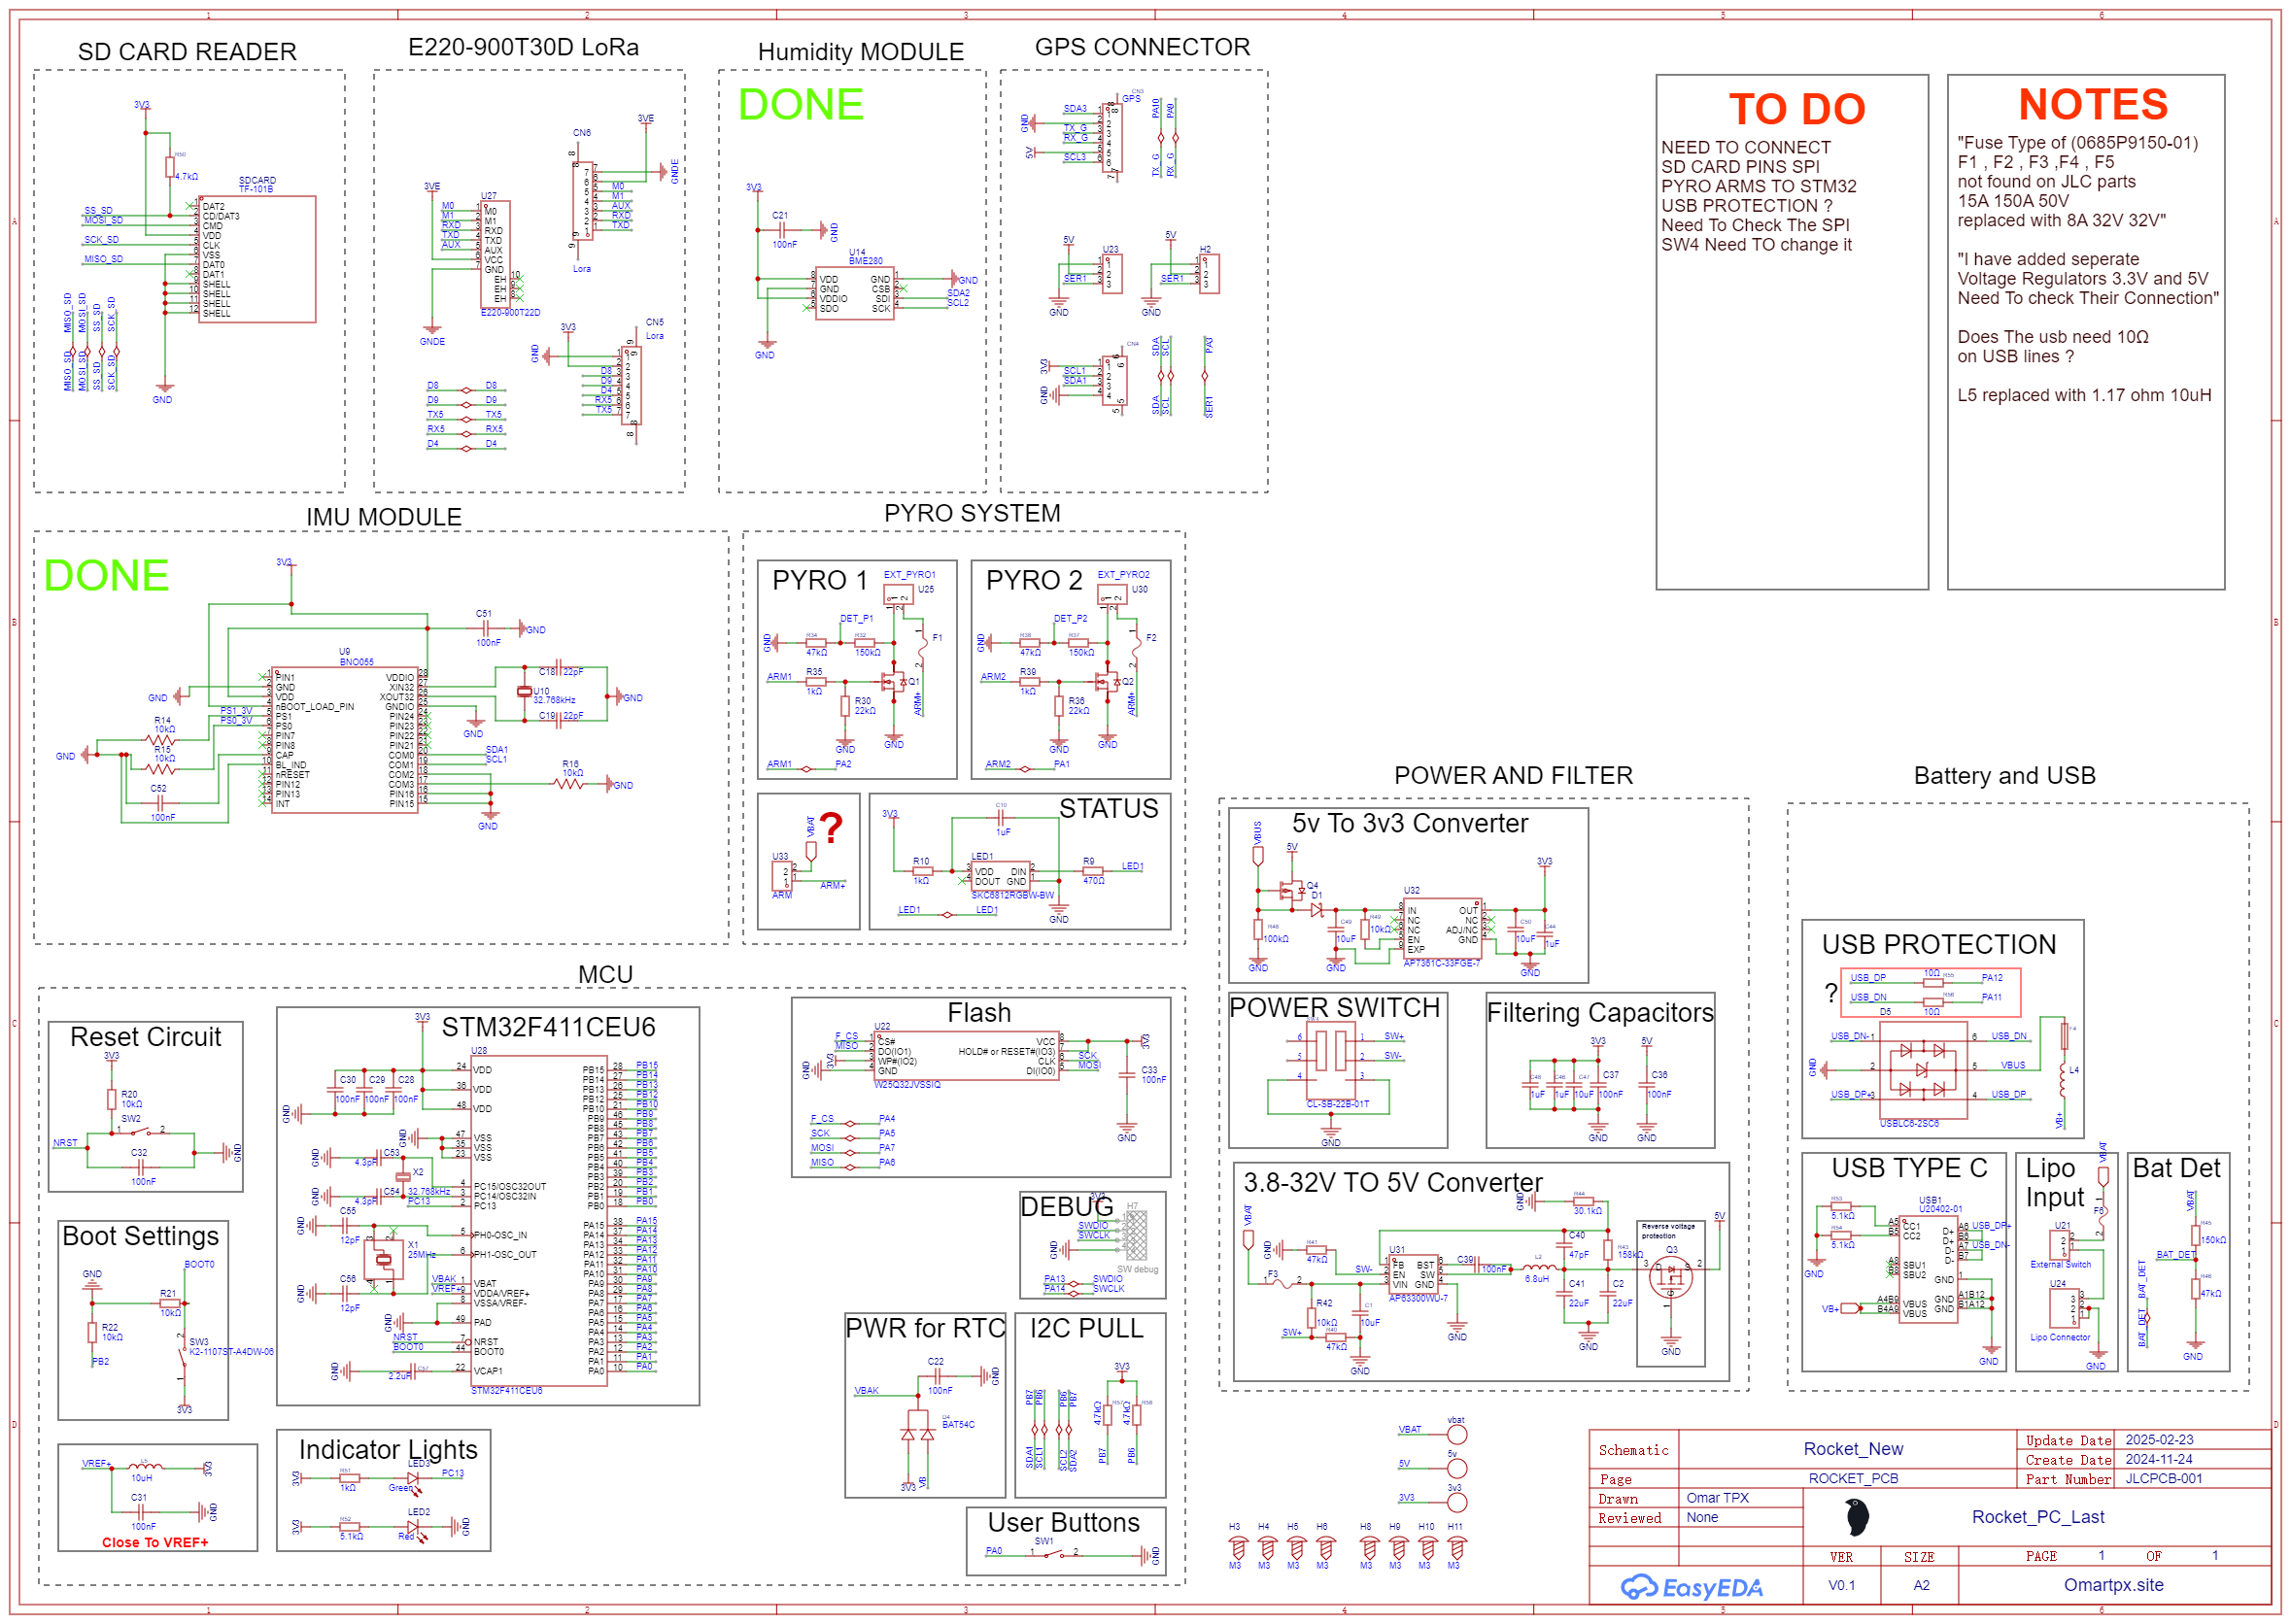Select the AP7361C-33FGE-7 regulator body
The image size is (2291, 1624).
coord(1443,930)
